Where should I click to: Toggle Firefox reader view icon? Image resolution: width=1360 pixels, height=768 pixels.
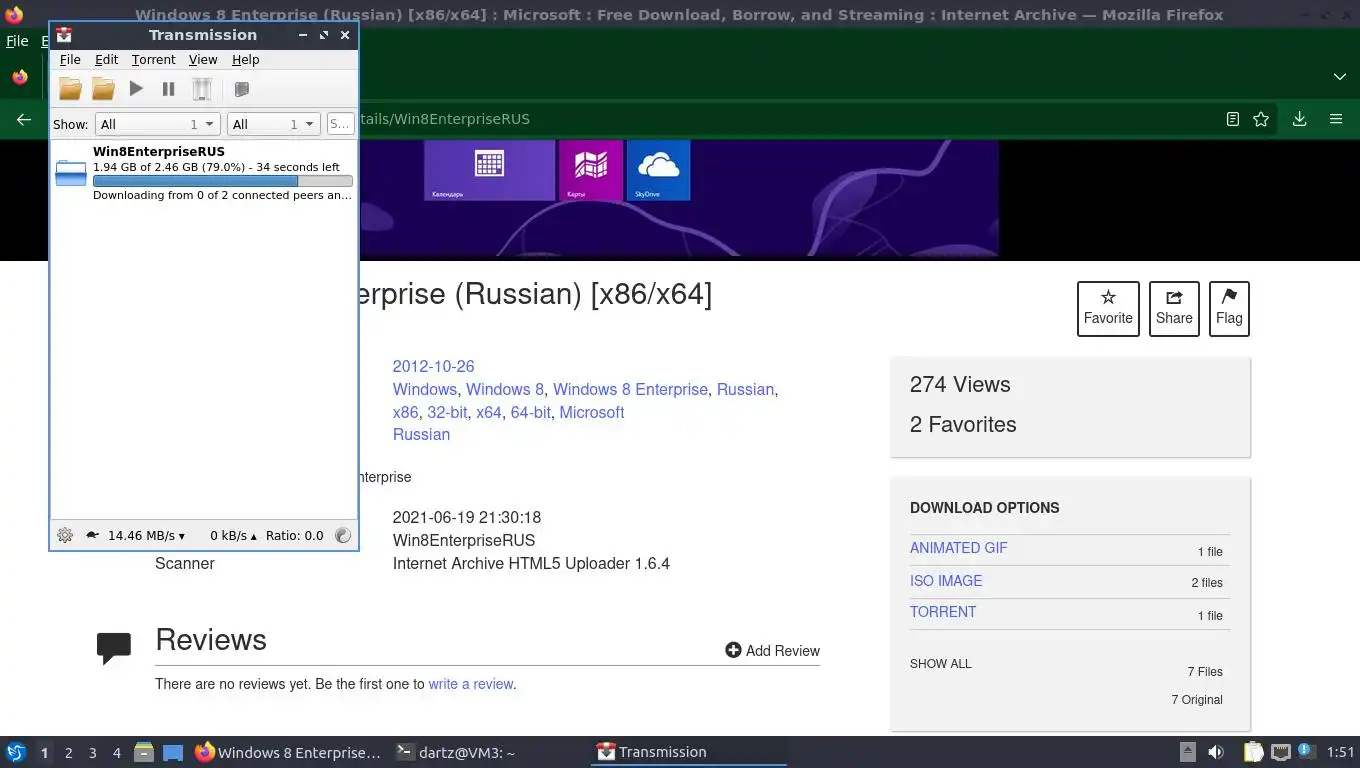(x=1233, y=119)
